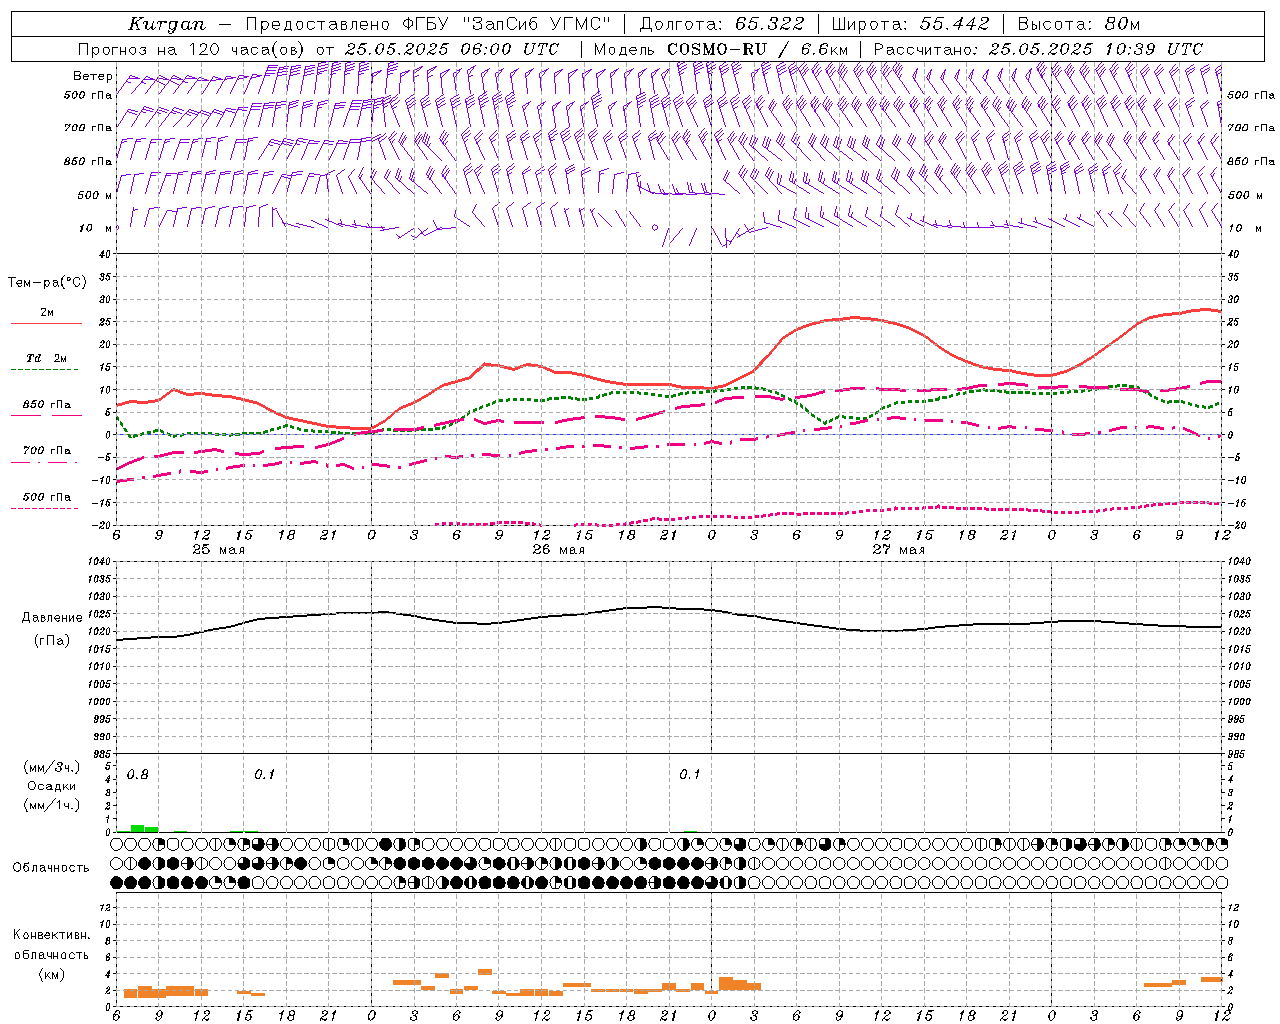Click the "Широта: 55.442" header field
The width and height of the screenshot is (1280, 1024).
910,24
